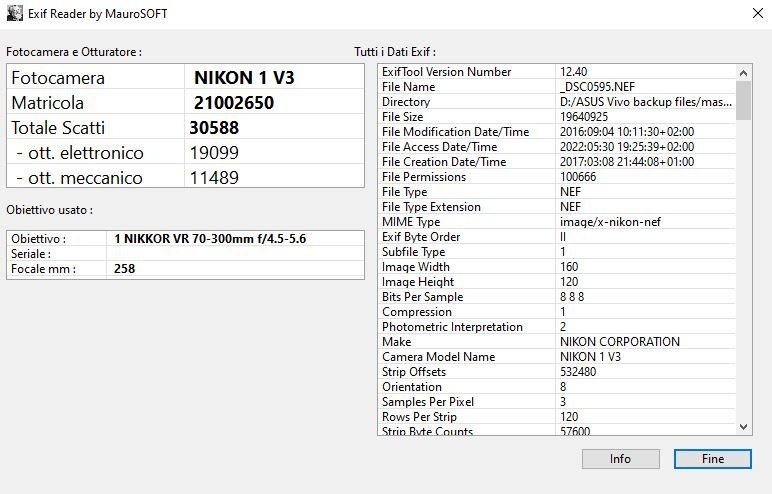Click the MIME Type value image/x-nikon-nef
This screenshot has width=772, height=494.
[611, 222]
